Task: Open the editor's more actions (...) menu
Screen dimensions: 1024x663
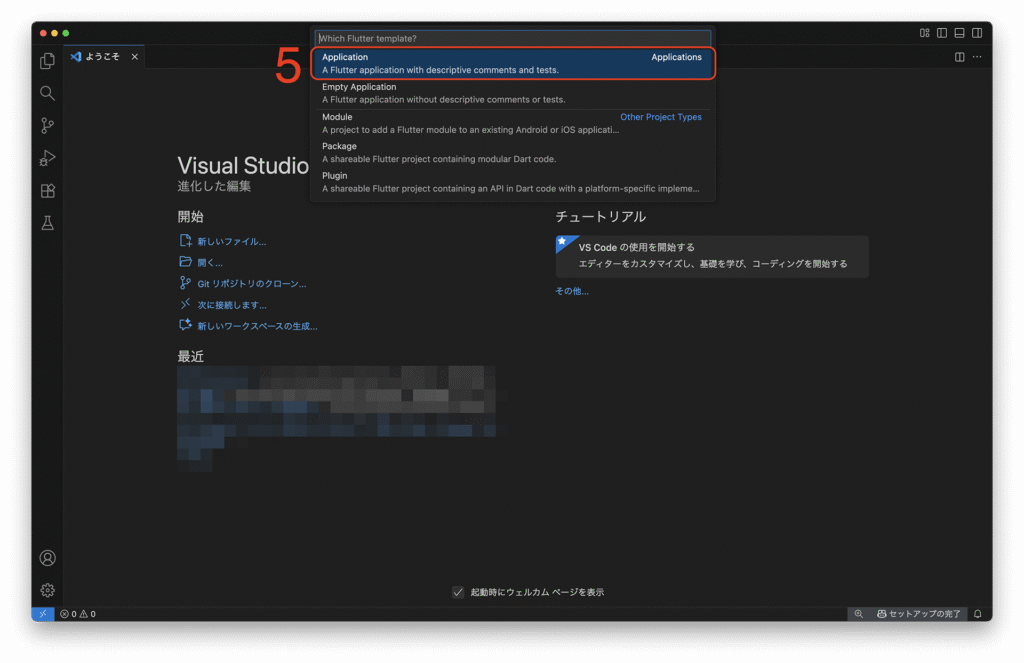Action: [x=977, y=57]
